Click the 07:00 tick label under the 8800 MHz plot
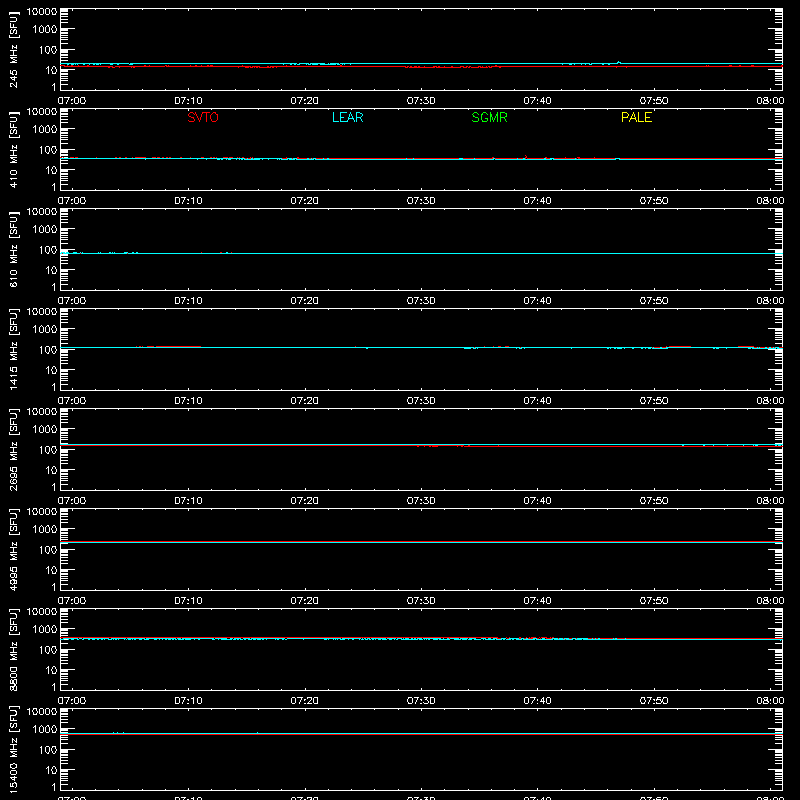800x800 pixels. pos(72,701)
